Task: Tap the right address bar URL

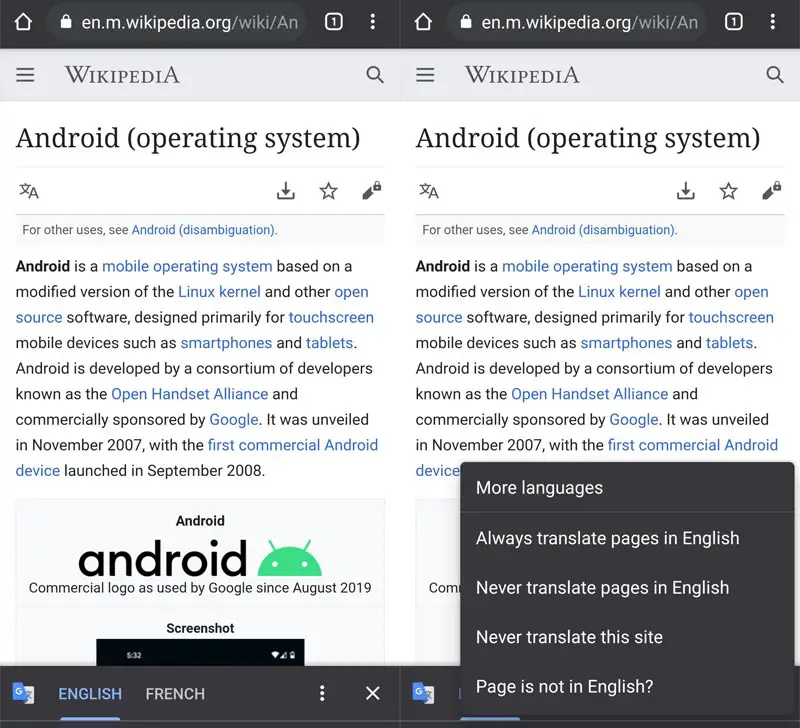Action: (589, 22)
